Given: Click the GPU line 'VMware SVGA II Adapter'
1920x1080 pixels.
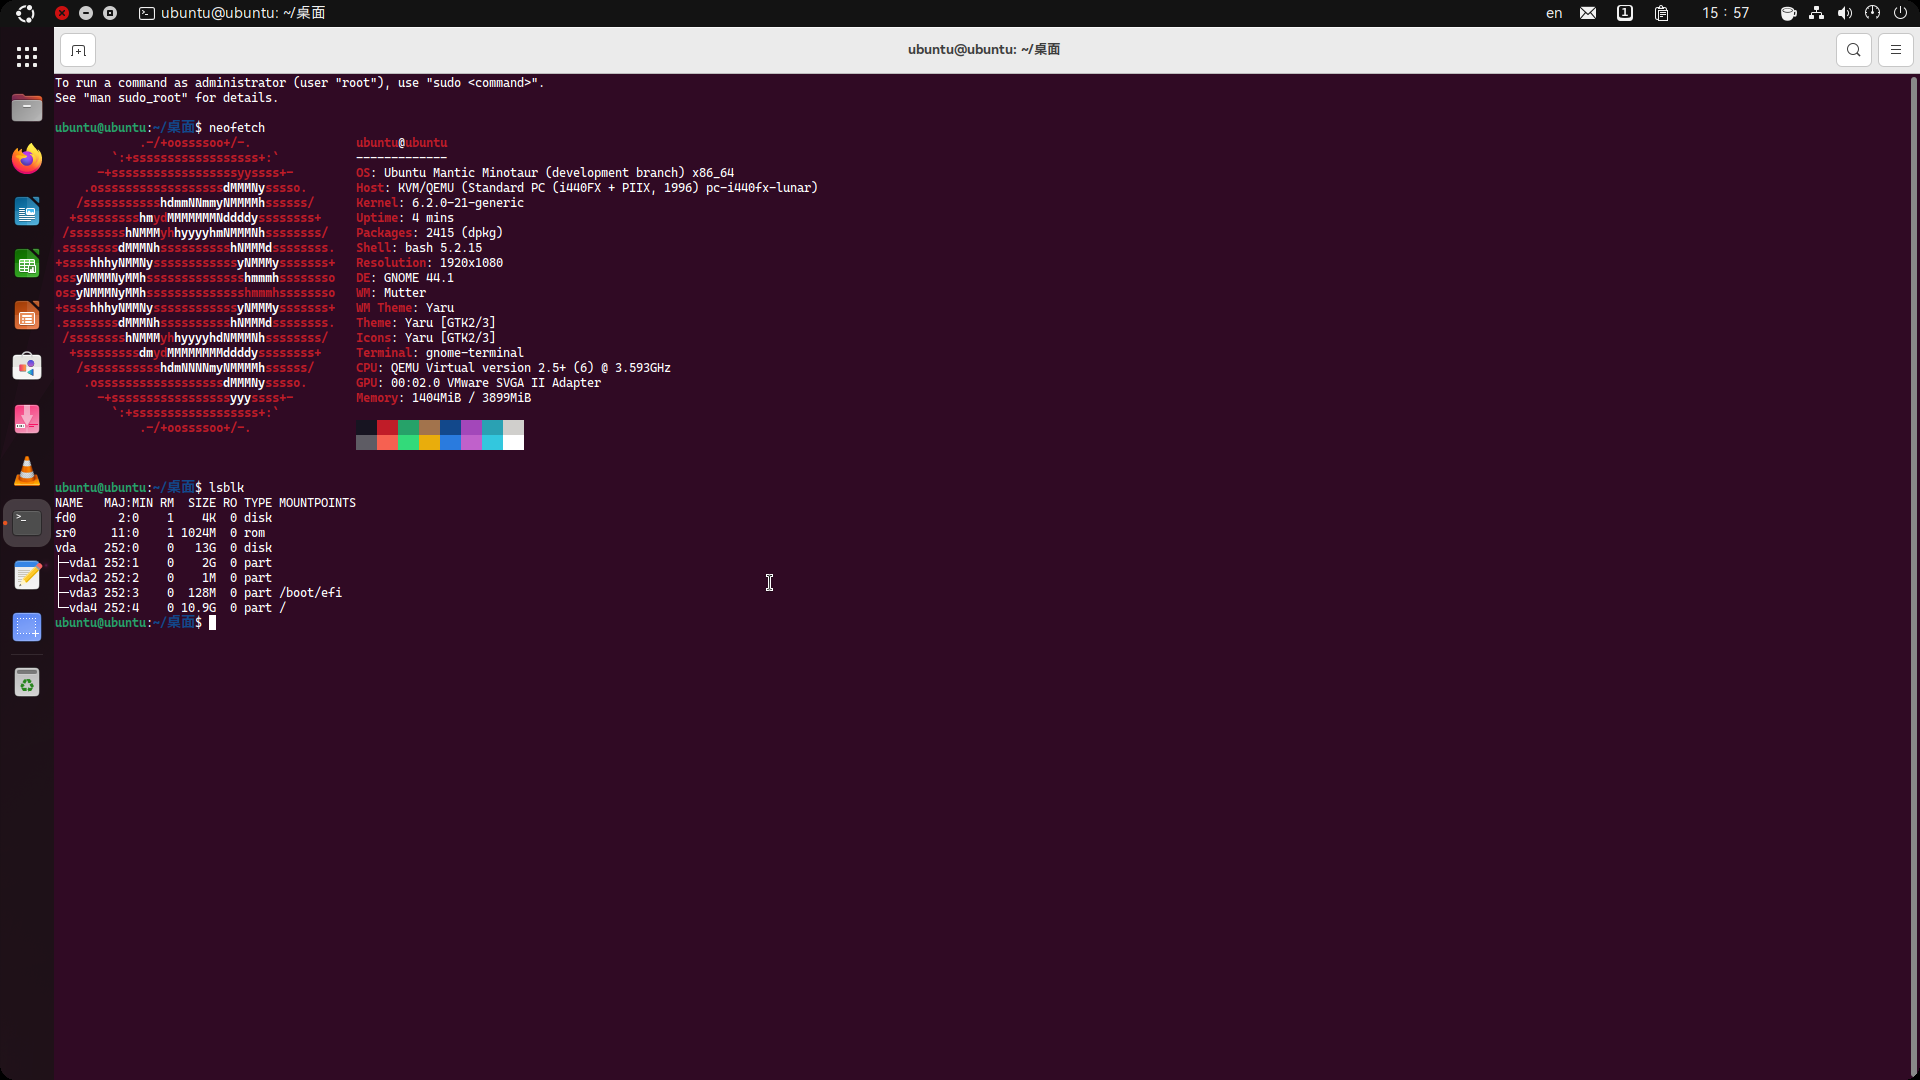Looking at the screenshot, I should click(478, 383).
